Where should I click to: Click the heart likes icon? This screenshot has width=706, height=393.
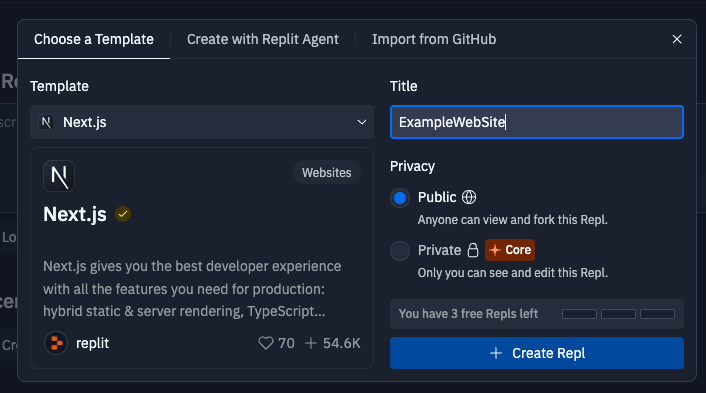(x=266, y=343)
